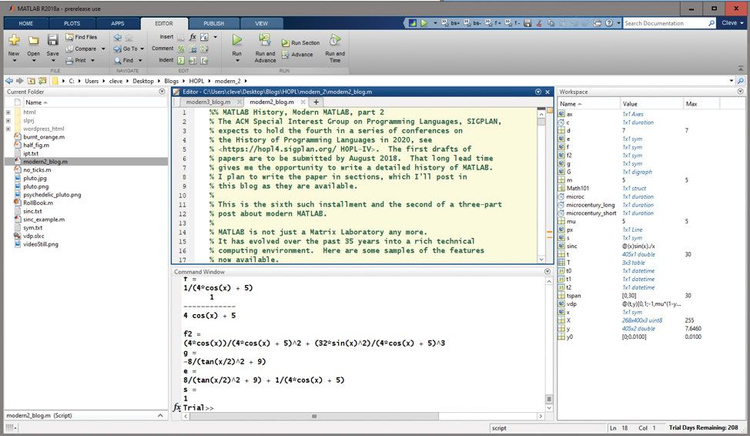Open the Print dropdown arrow
750x436 pixels.
pyautogui.click(x=93, y=61)
